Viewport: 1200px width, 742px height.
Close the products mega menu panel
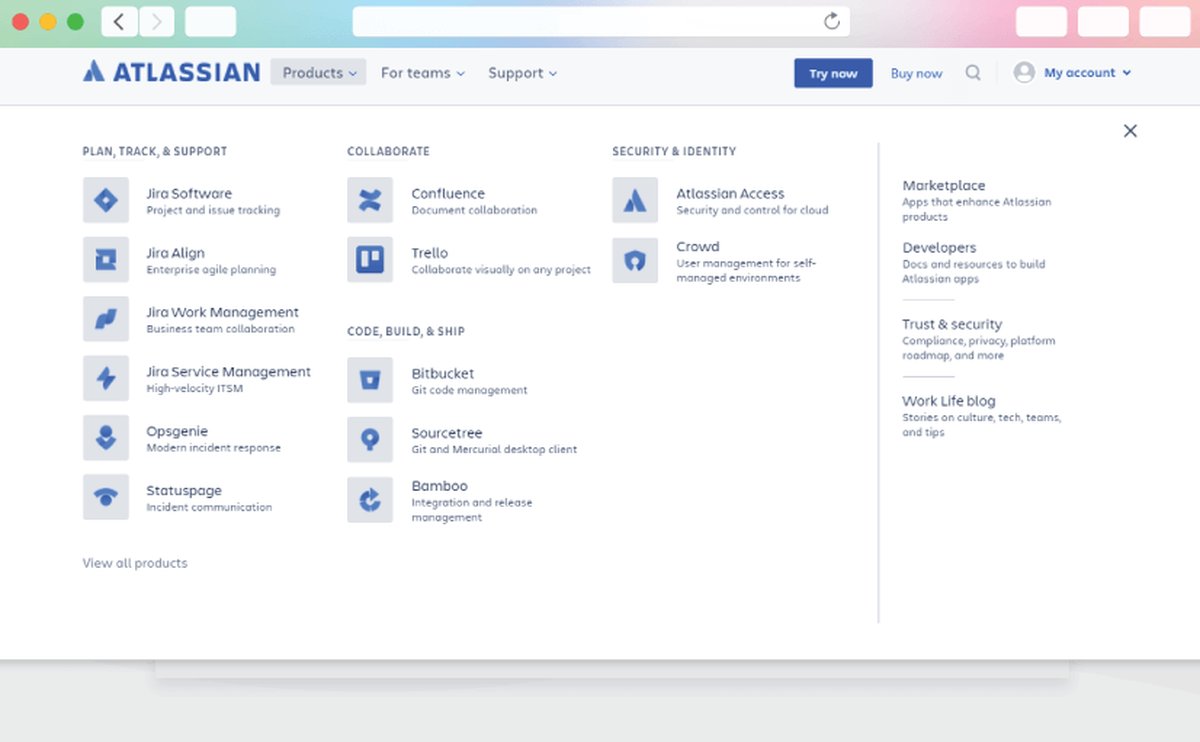(x=1130, y=131)
